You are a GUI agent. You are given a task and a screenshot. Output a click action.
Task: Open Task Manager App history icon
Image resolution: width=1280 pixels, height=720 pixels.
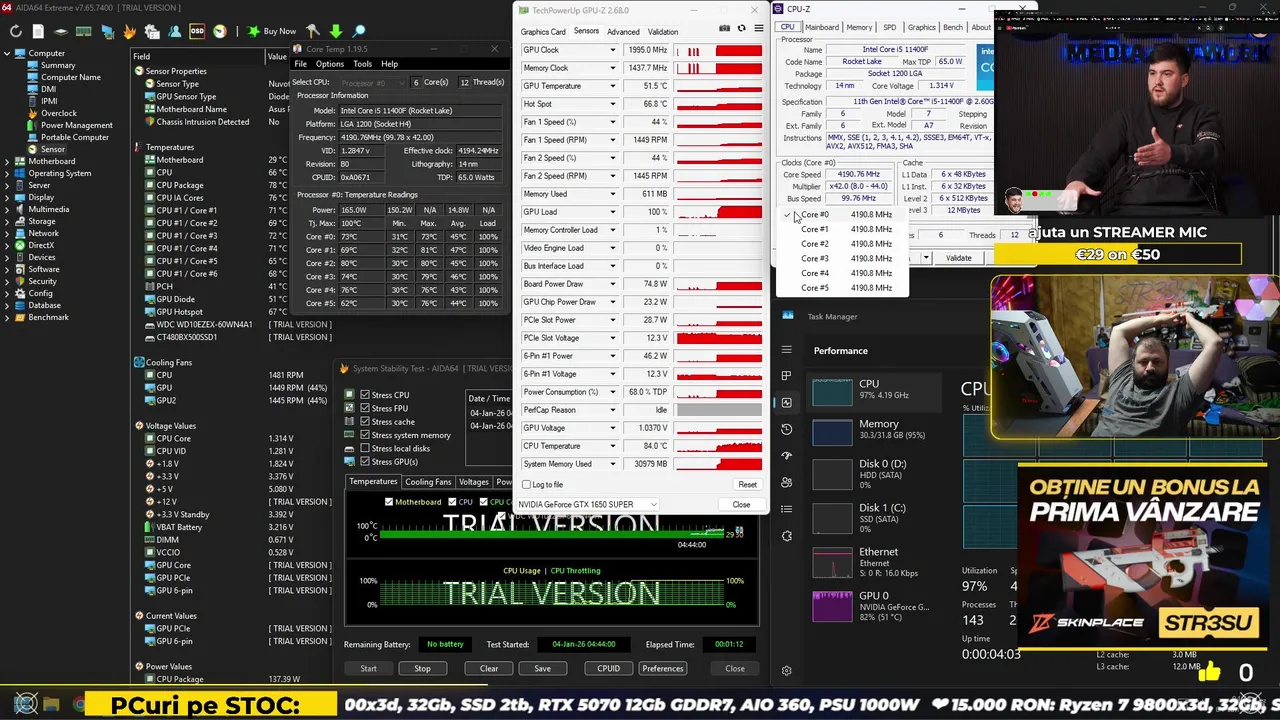coord(786,429)
